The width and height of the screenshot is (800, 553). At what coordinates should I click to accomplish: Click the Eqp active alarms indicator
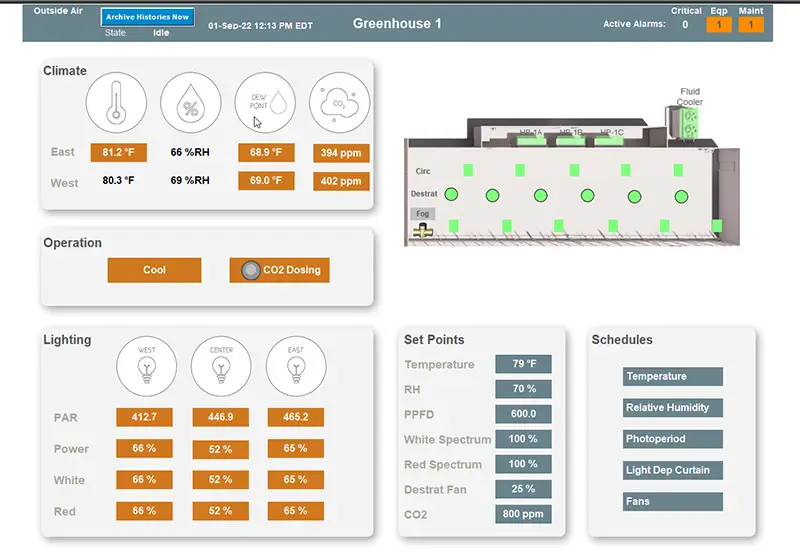(x=719, y=25)
